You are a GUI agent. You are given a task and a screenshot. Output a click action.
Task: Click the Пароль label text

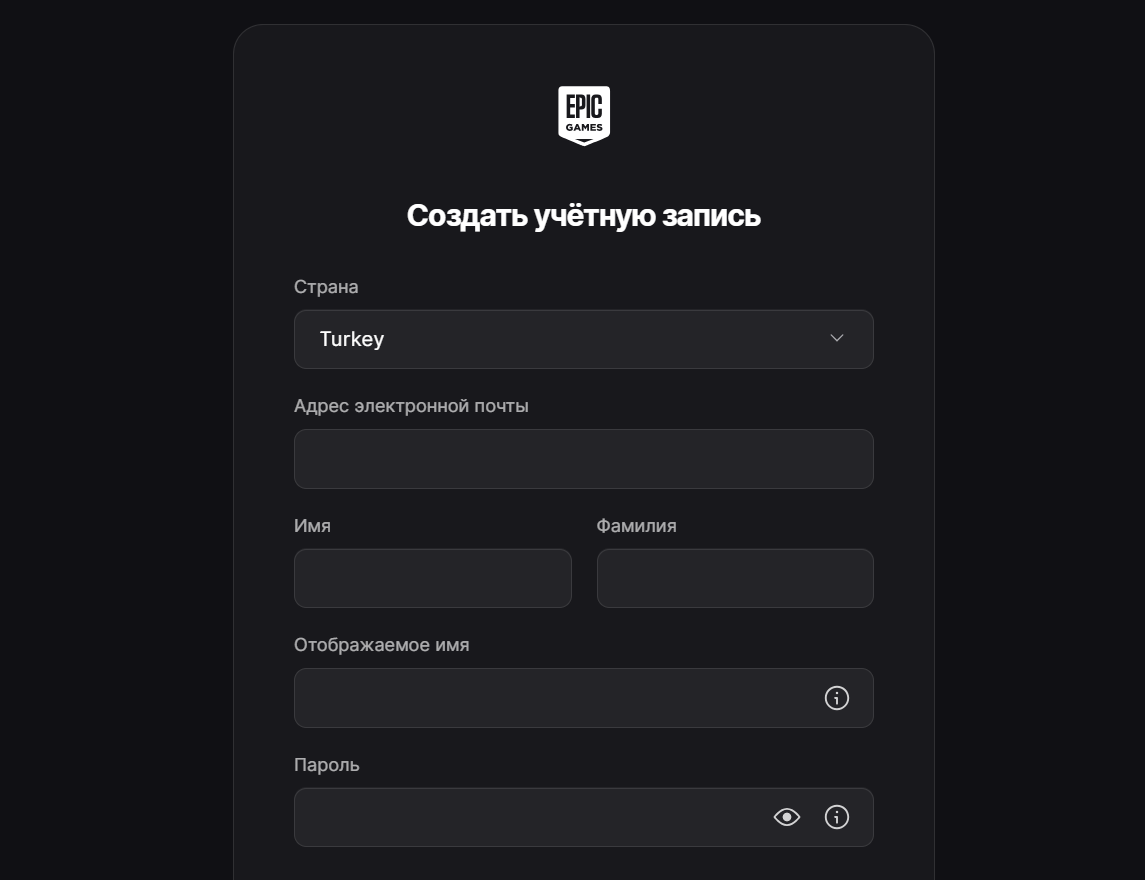(x=326, y=765)
